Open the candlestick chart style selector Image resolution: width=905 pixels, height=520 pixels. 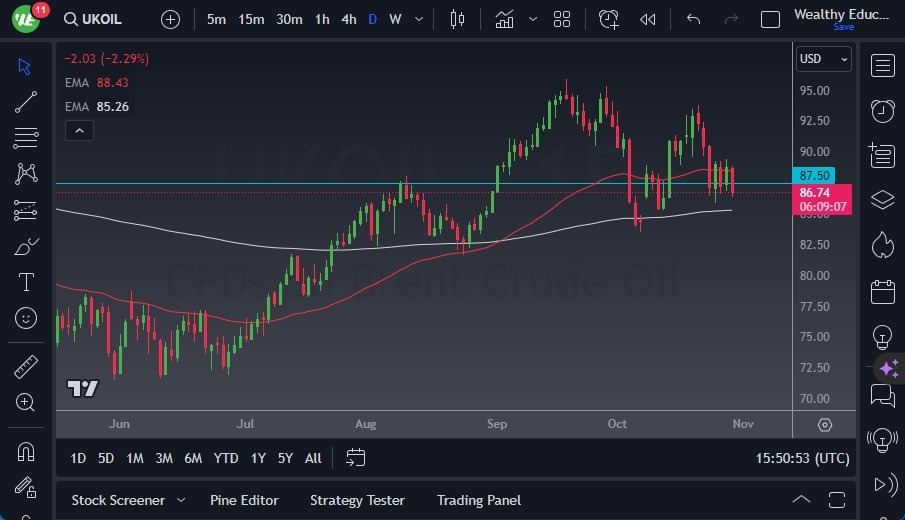458,19
